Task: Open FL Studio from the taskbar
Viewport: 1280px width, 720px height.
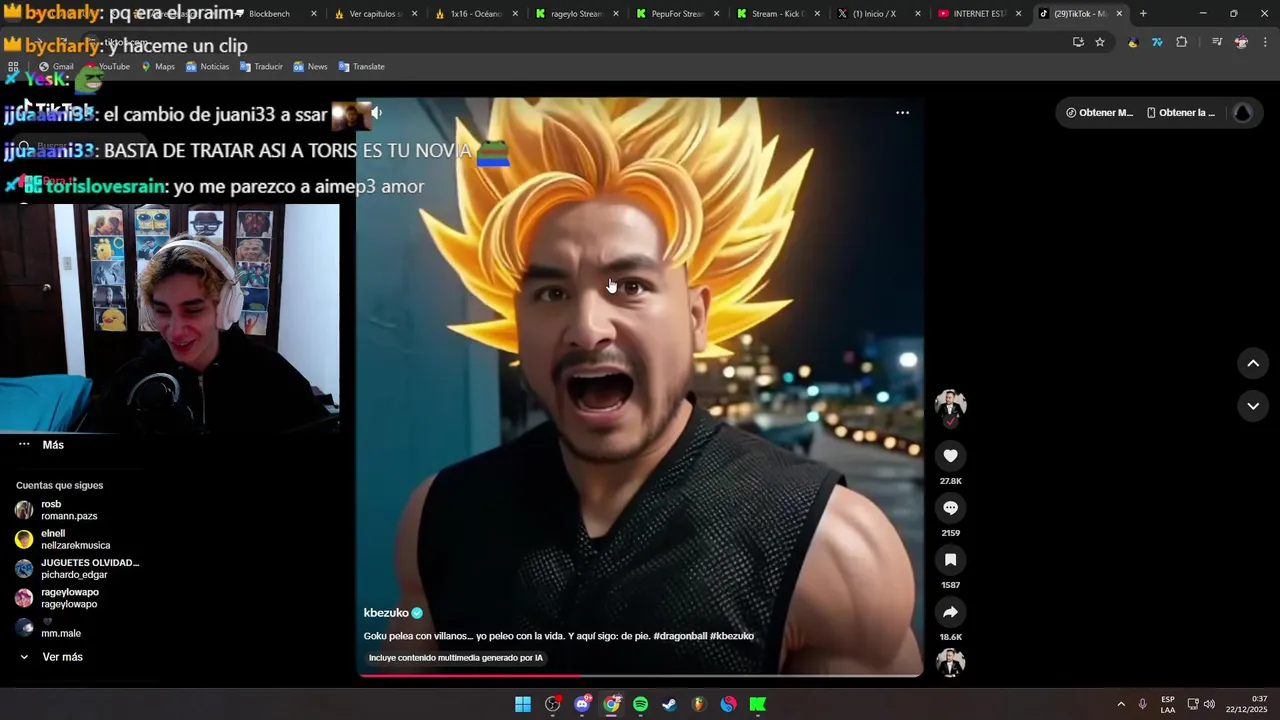Action: (699, 705)
